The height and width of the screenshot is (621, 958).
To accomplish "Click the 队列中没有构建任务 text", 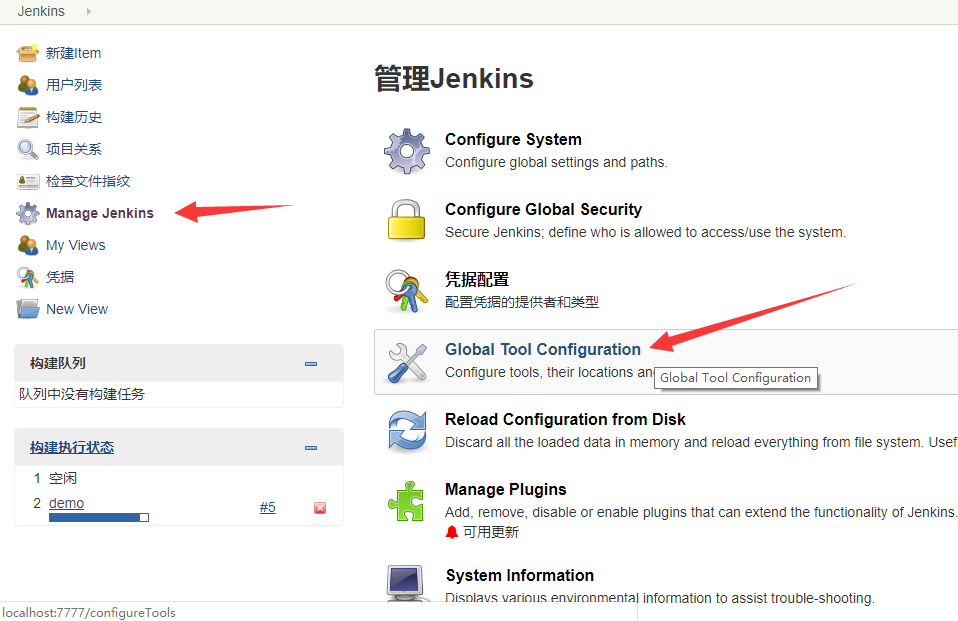I will click(x=82, y=394).
